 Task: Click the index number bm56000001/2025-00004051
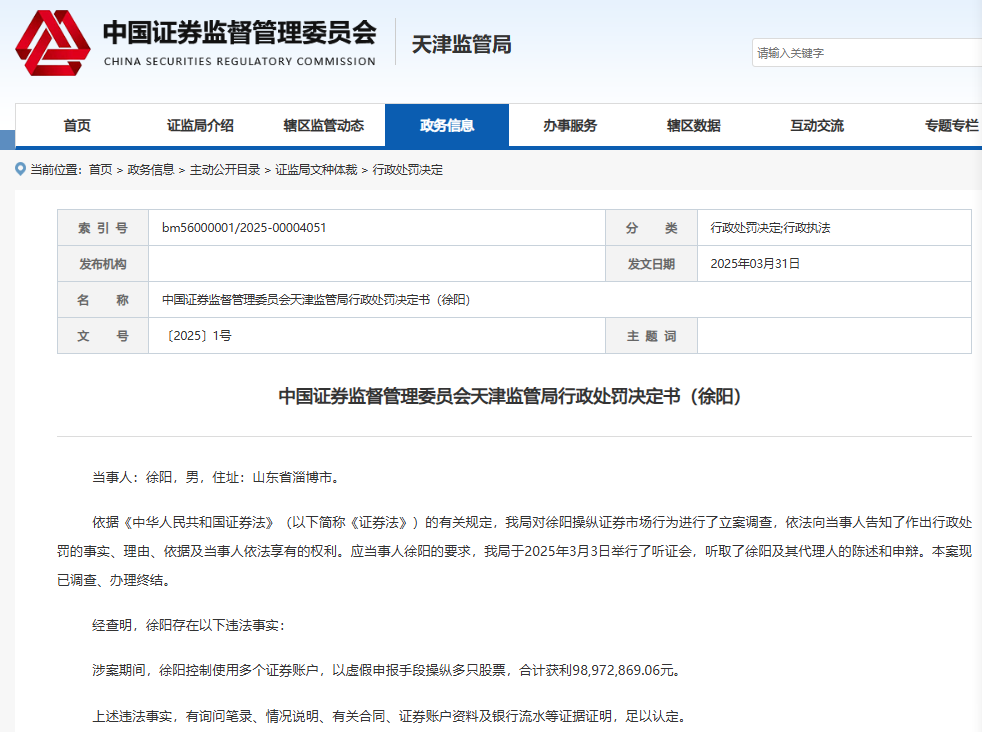[244, 228]
